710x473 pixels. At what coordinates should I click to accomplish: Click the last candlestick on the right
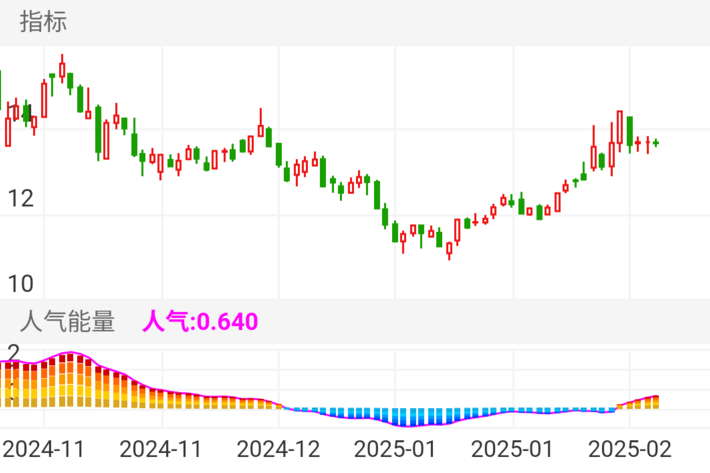point(656,143)
